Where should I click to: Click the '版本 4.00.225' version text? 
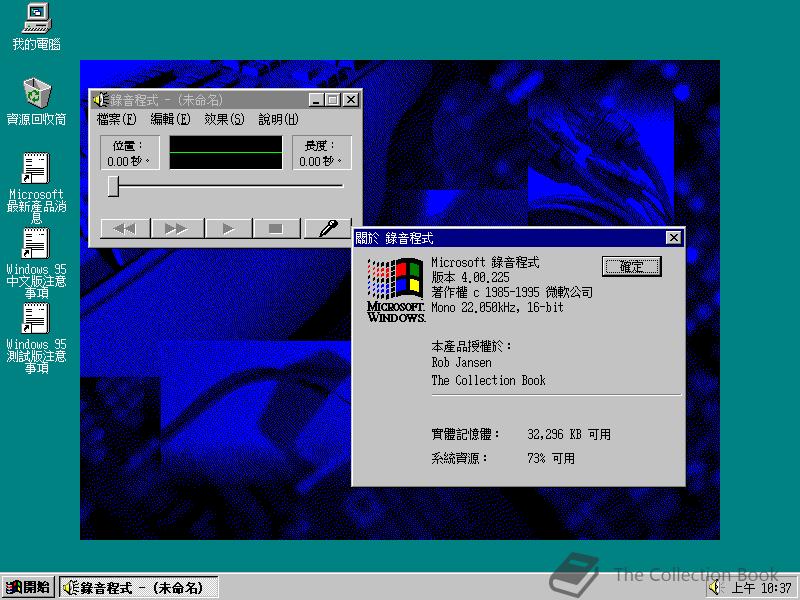coord(470,278)
